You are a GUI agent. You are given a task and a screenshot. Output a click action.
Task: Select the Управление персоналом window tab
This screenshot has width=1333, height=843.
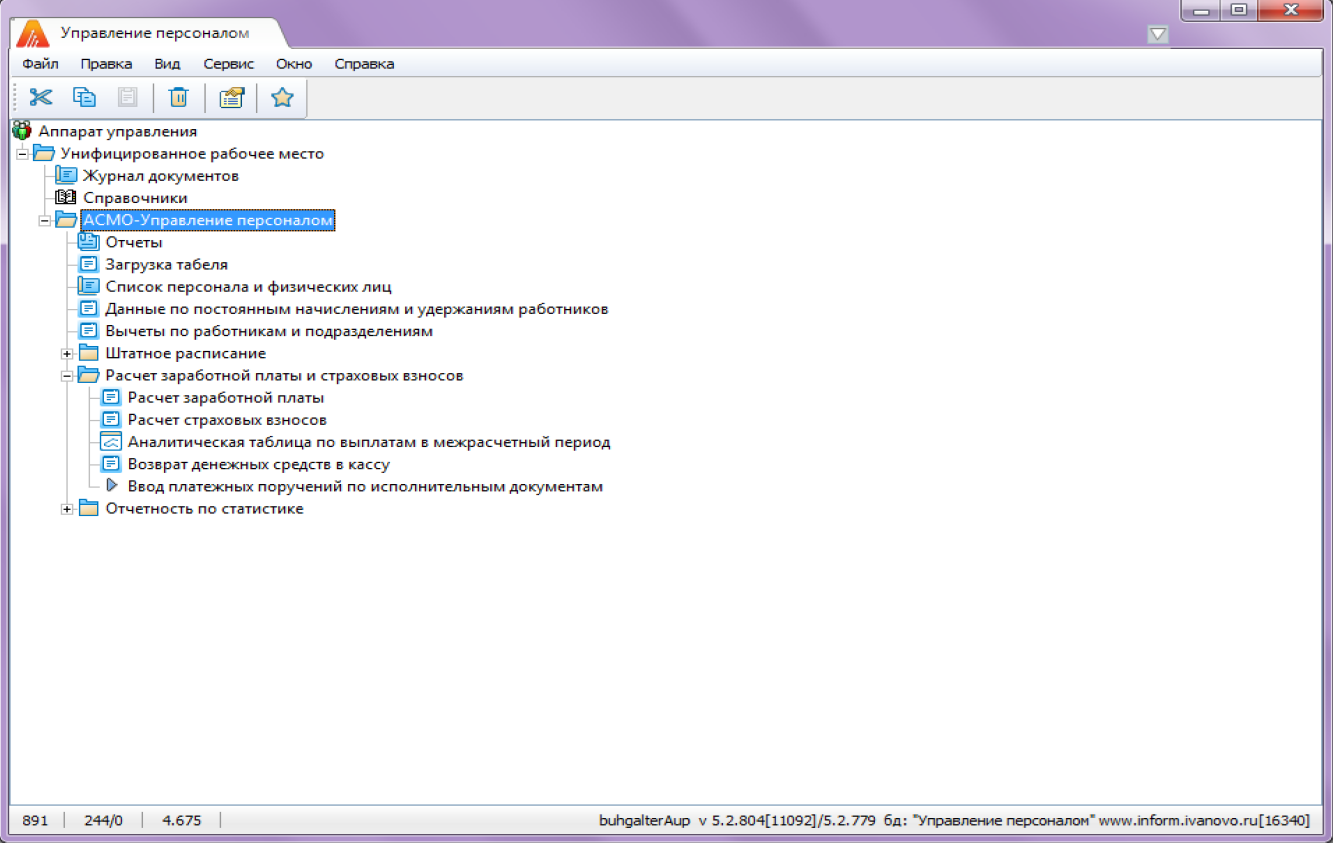[x=155, y=33]
